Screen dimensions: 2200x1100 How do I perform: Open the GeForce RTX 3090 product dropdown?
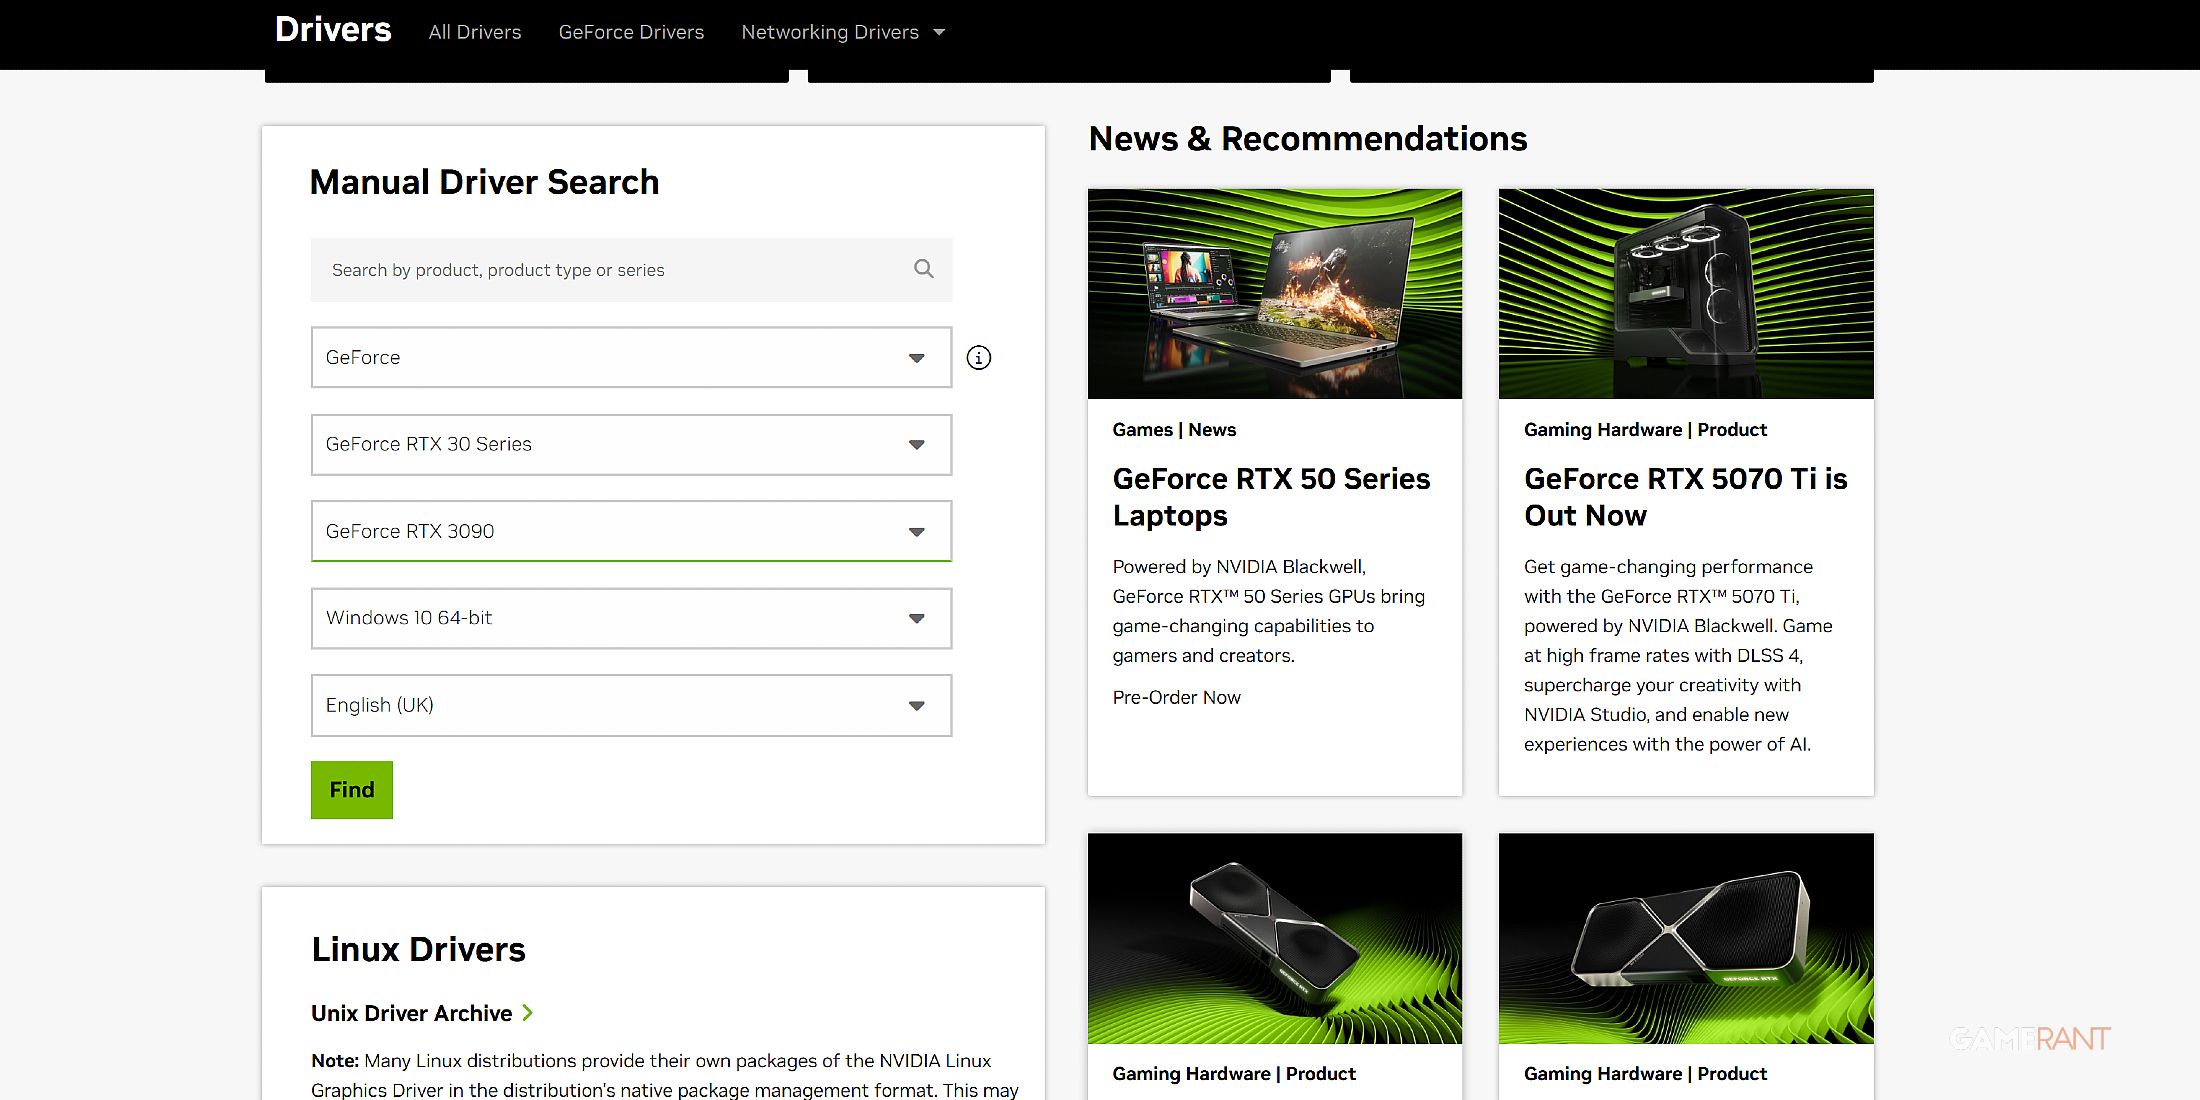coord(630,532)
